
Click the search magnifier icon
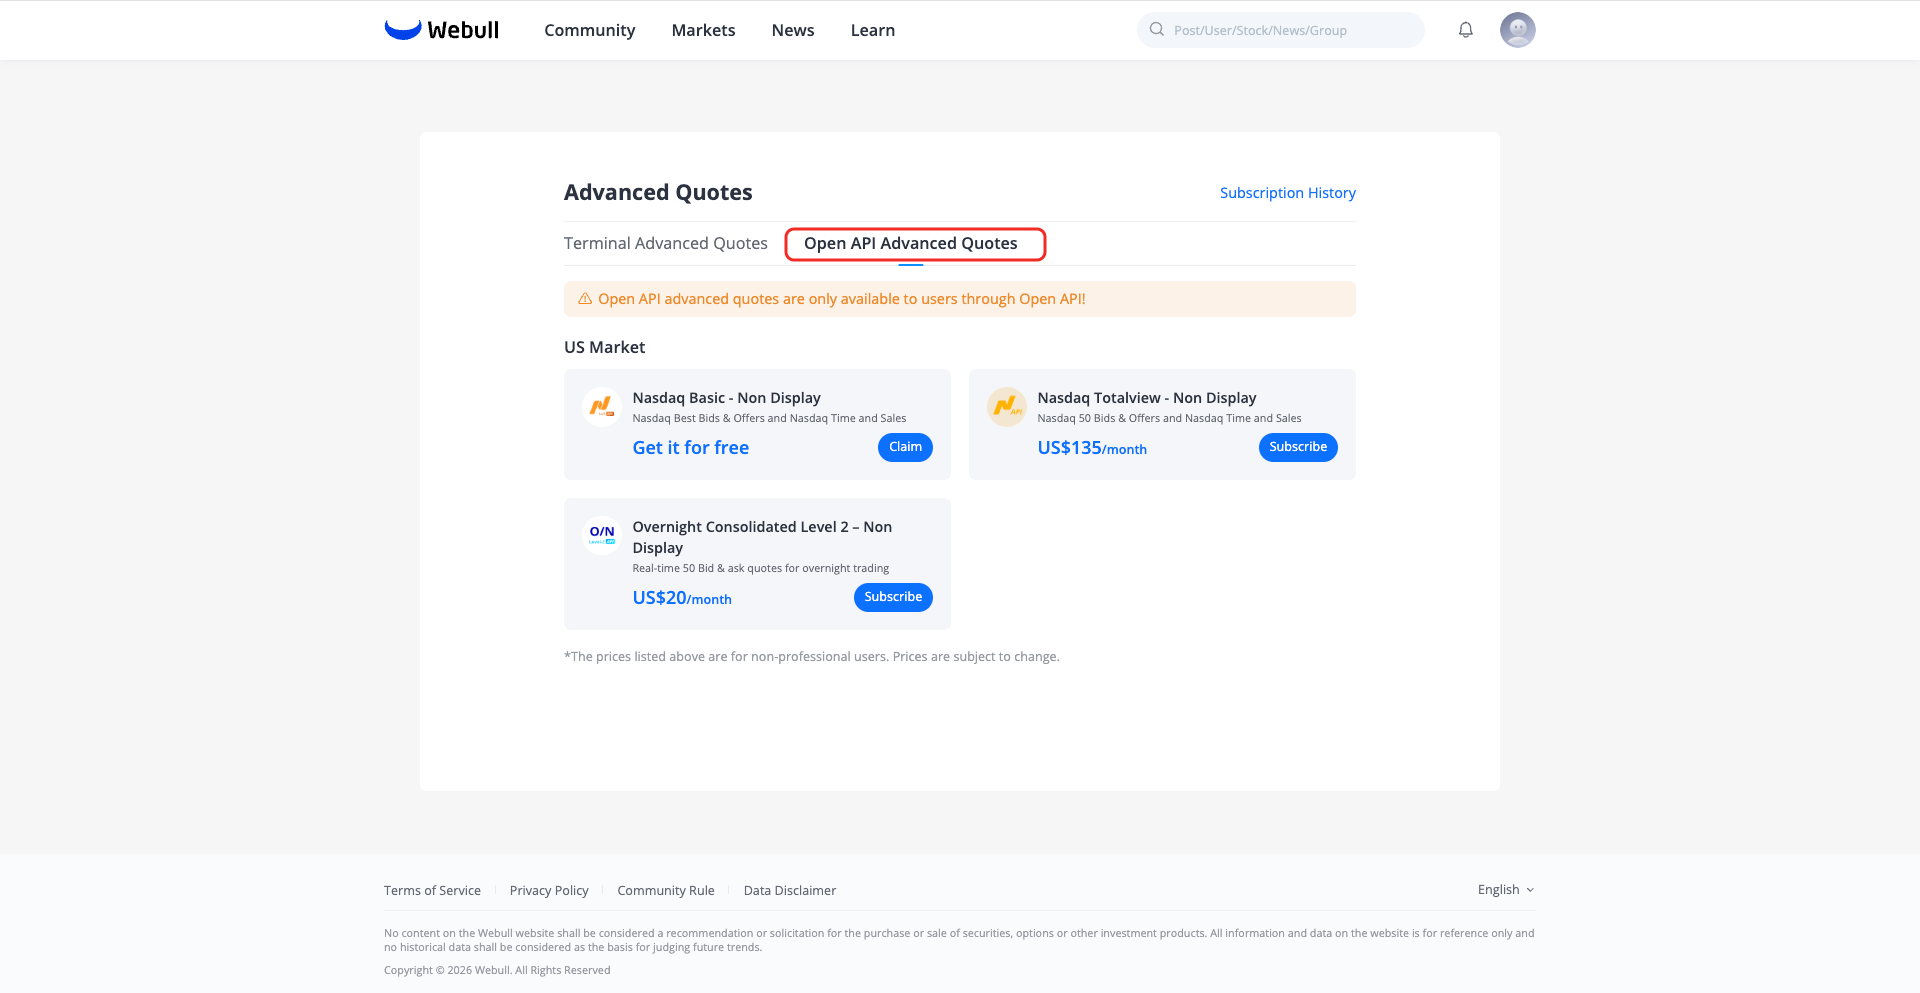(x=1157, y=30)
